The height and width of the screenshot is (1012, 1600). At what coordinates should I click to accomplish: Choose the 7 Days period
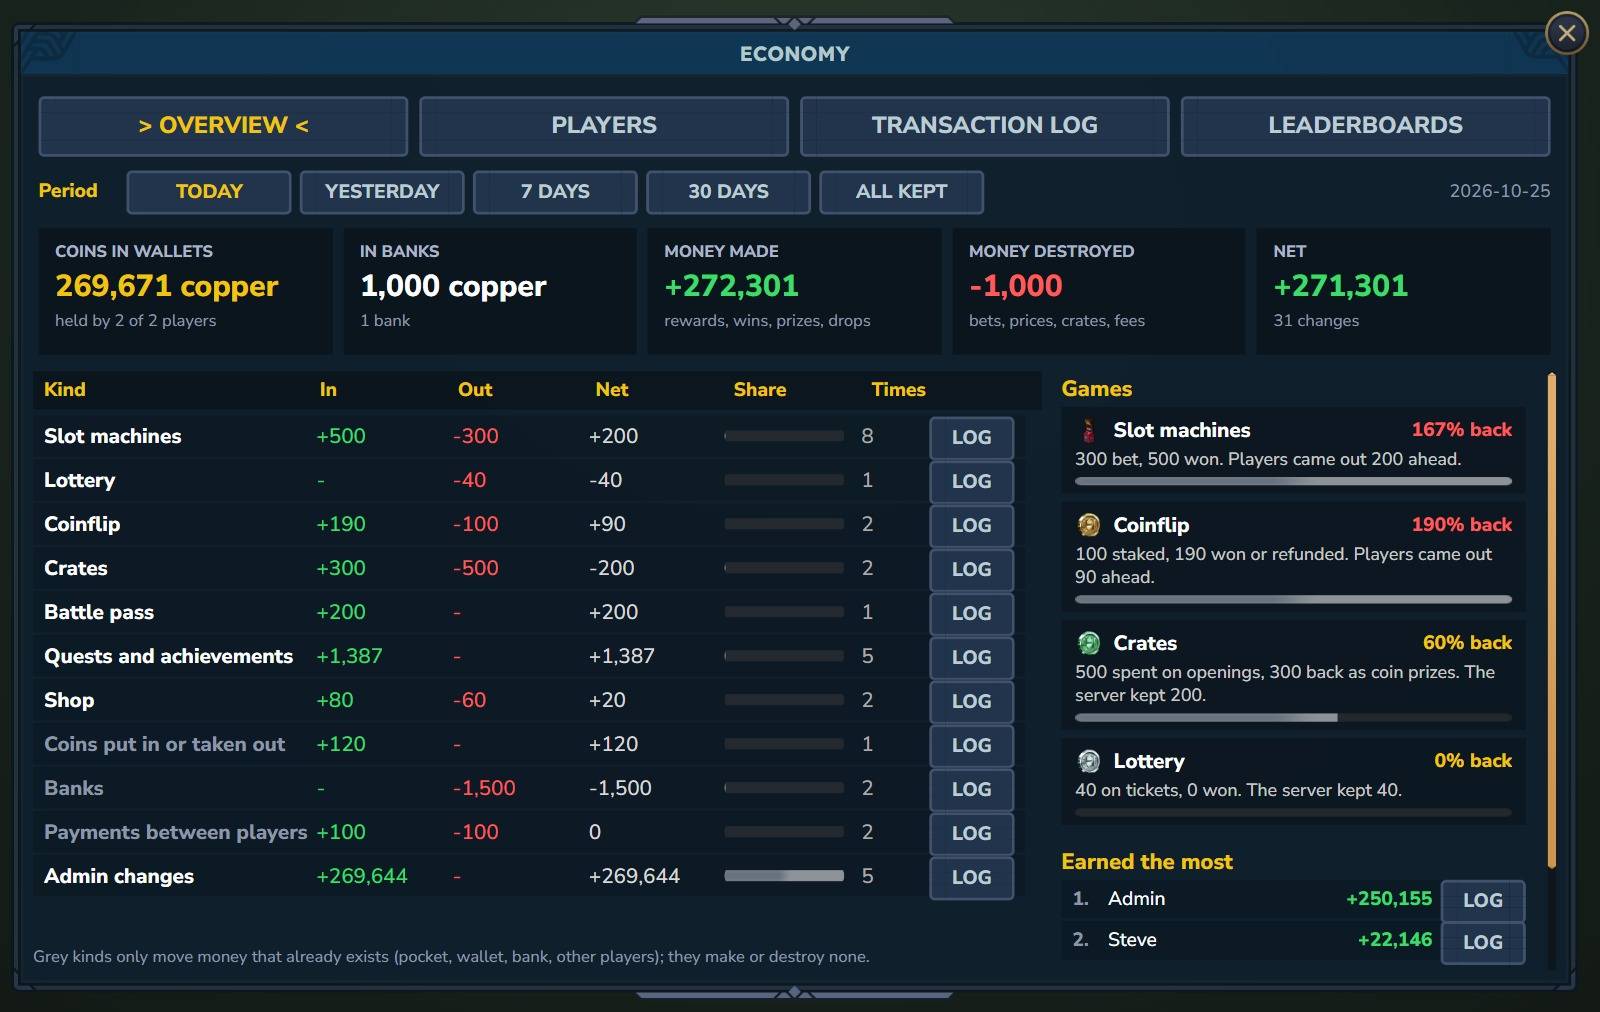tap(555, 192)
